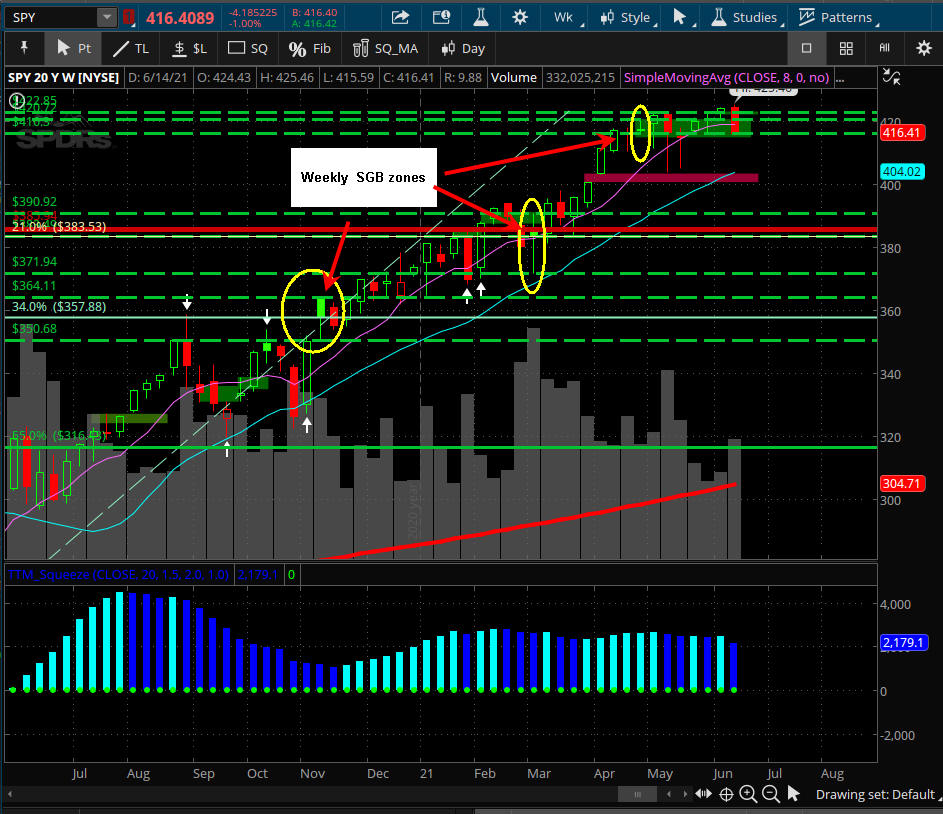Open the Patterns menu

point(836,17)
